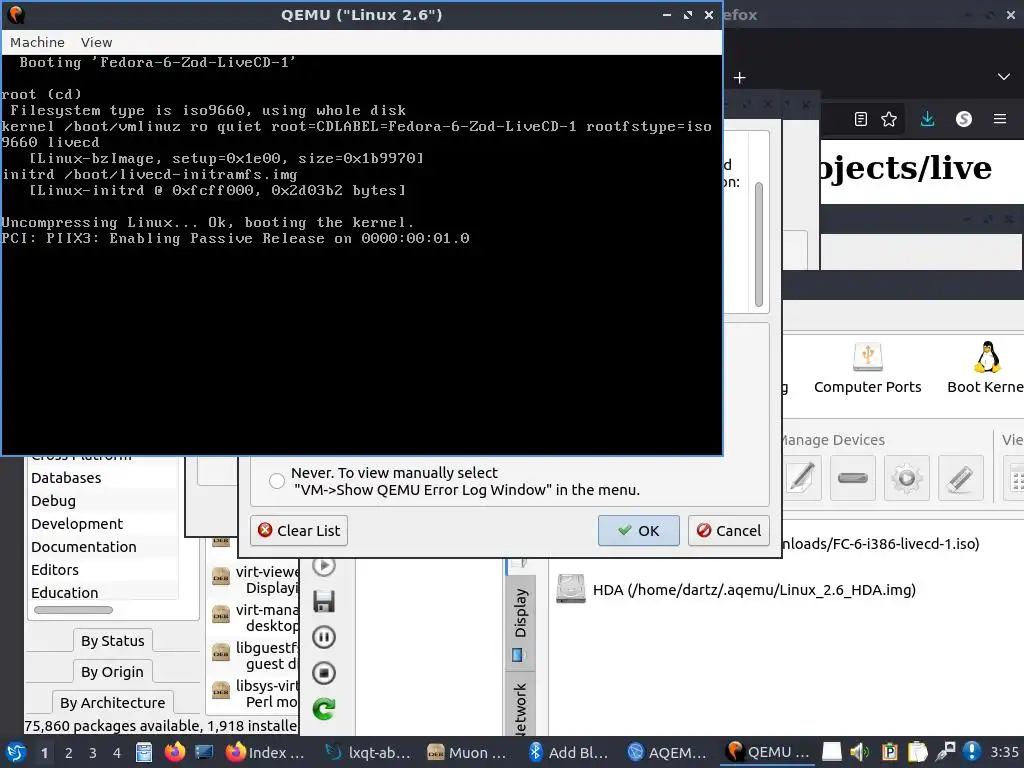Switch to the Display tab in AQEMU
This screenshot has width=1024, height=768.
520,622
